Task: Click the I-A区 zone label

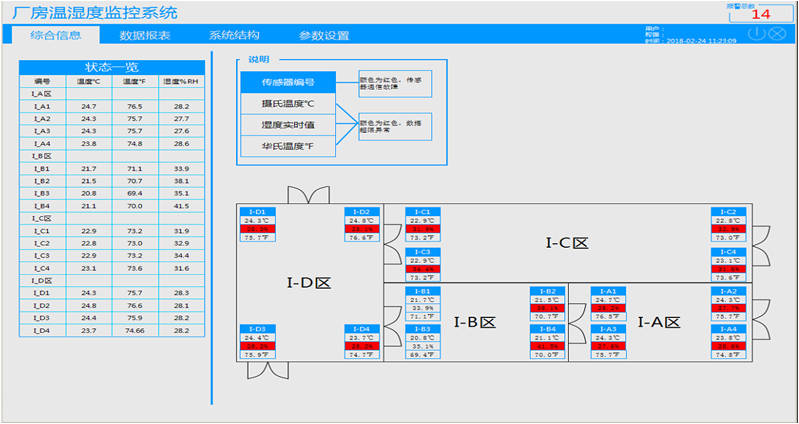Action: coord(659,322)
